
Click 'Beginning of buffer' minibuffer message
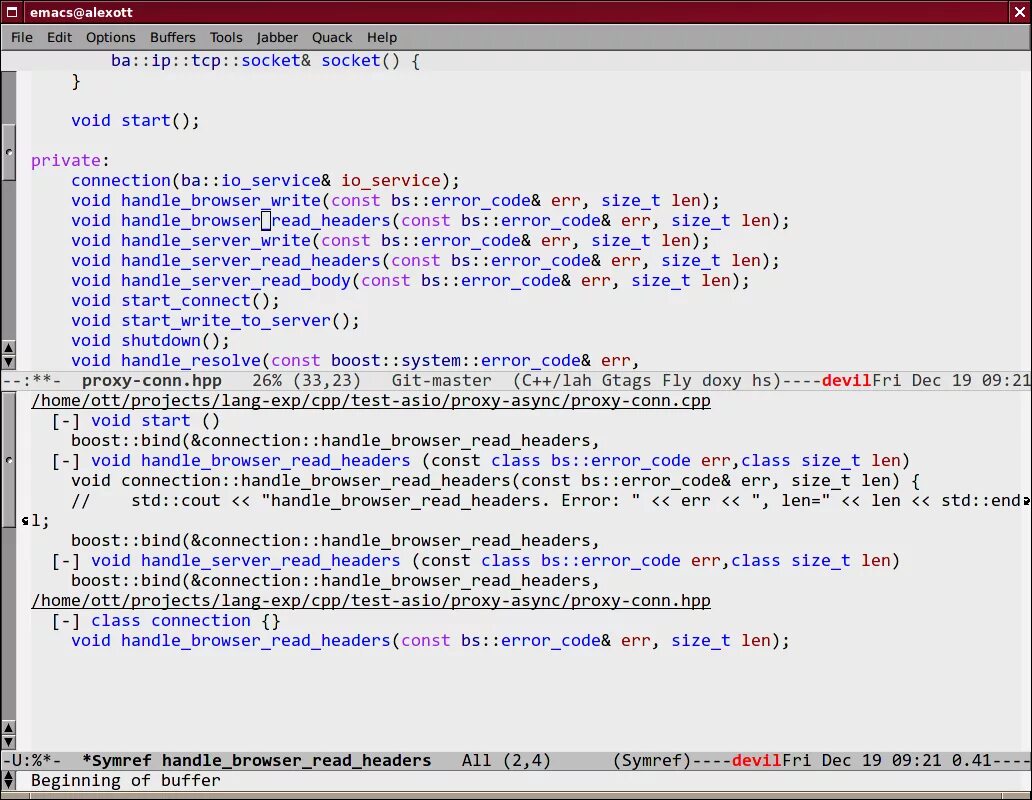click(x=125, y=781)
